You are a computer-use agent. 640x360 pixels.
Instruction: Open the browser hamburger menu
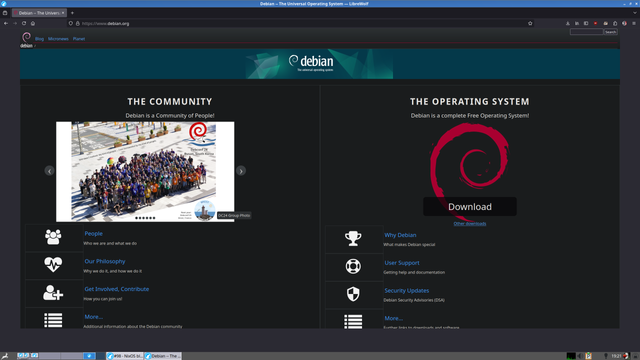coord(634,23)
